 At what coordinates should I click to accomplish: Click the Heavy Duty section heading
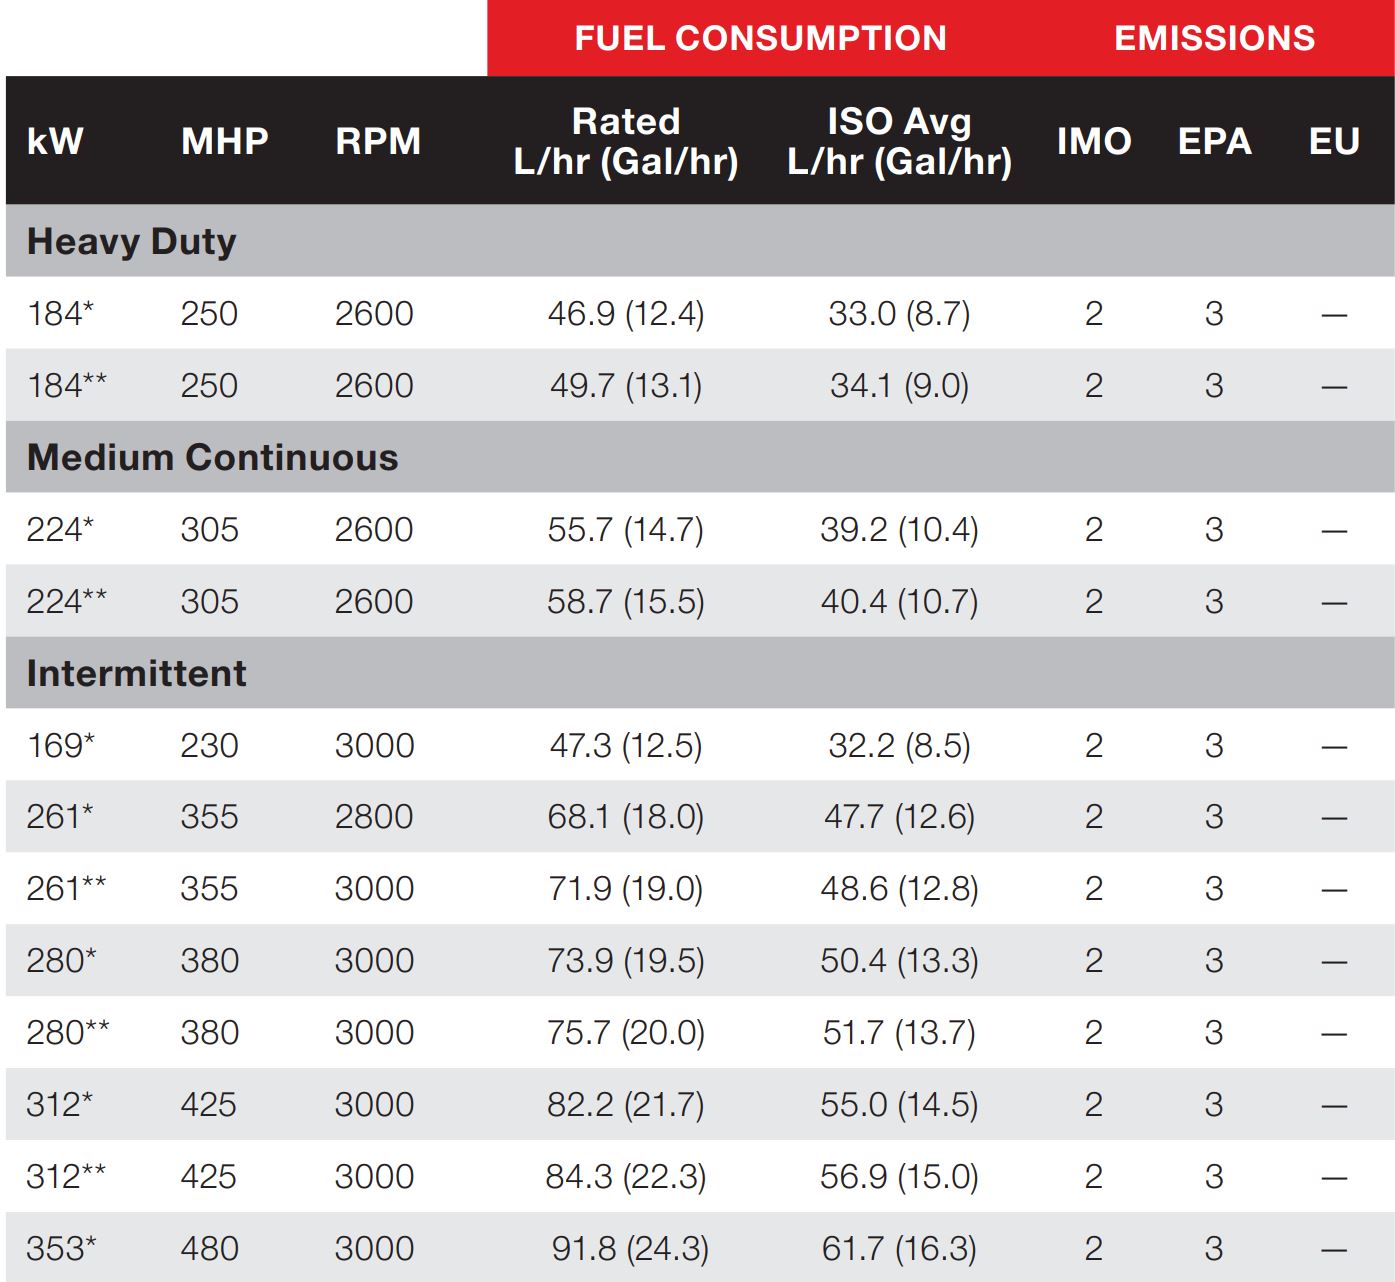click(131, 241)
